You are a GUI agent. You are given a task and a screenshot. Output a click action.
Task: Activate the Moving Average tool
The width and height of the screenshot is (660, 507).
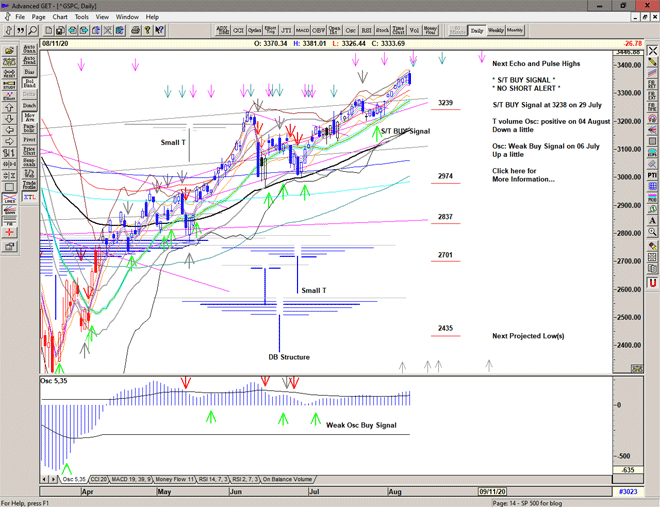point(29,118)
